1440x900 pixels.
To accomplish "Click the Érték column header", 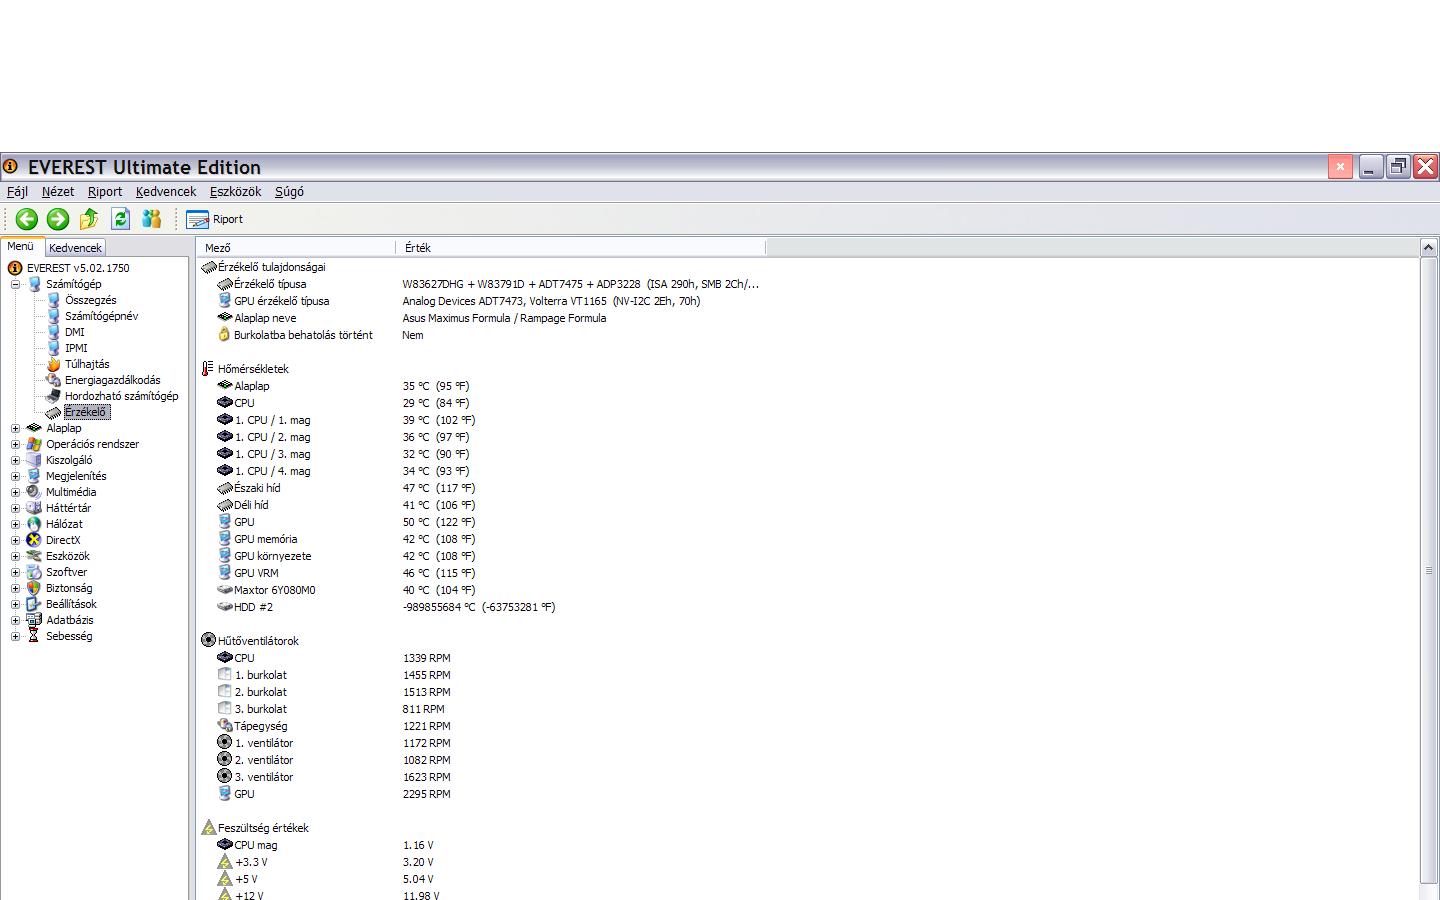I will pyautogui.click(x=580, y=247).
